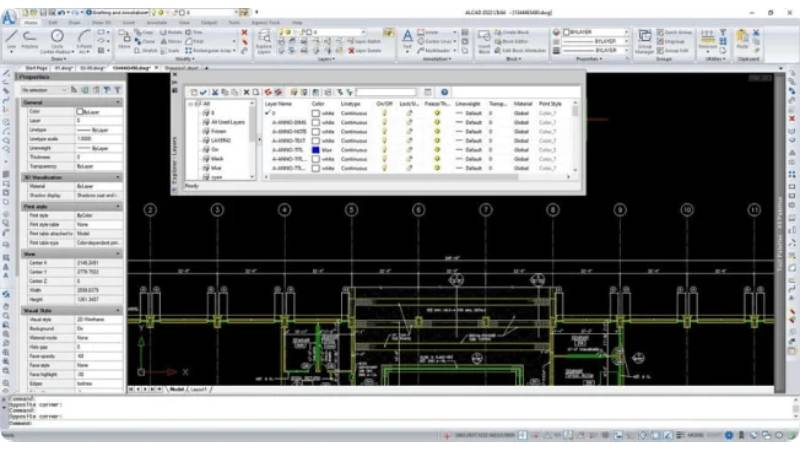Click the Insert Block icon

coord(484,41)
